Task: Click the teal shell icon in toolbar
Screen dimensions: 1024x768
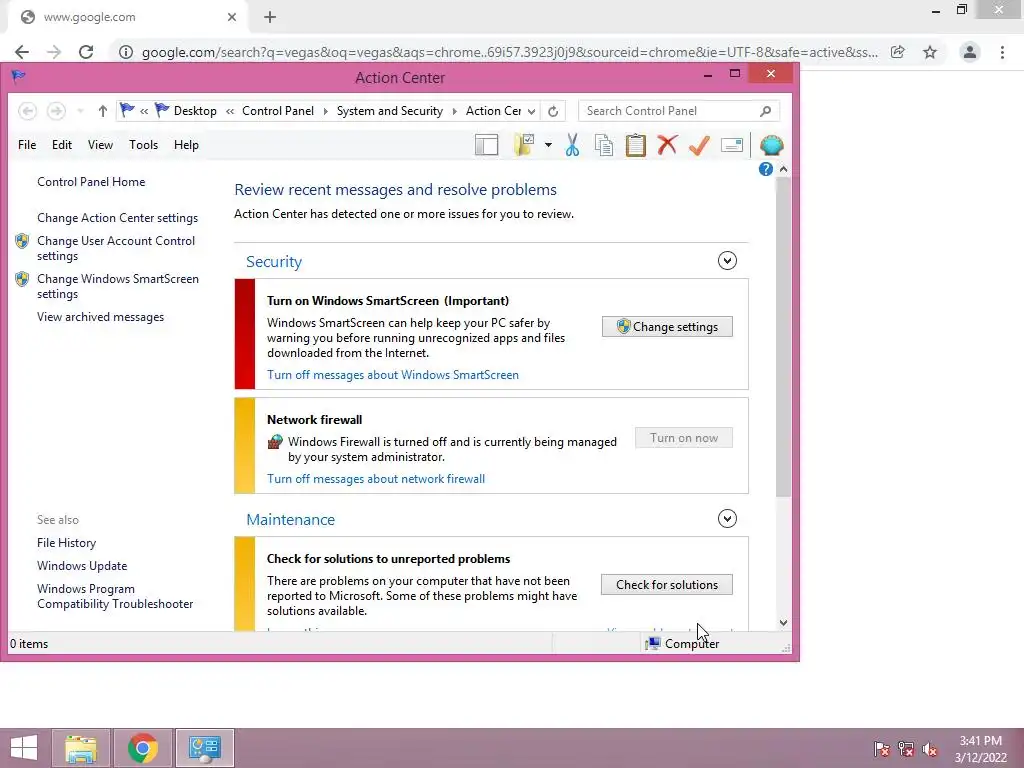Action: (771, 145)
